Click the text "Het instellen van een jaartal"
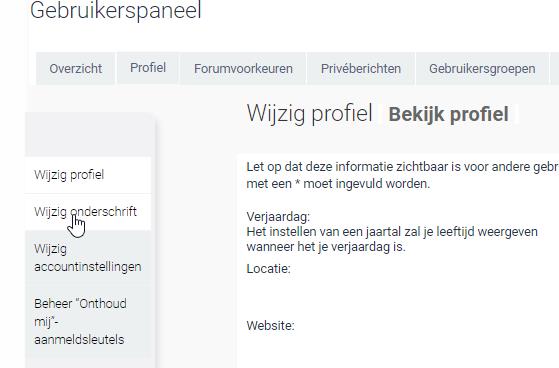The height and width of the screenshot is (368, 559). pyautogui.click(x=325, y=232)
